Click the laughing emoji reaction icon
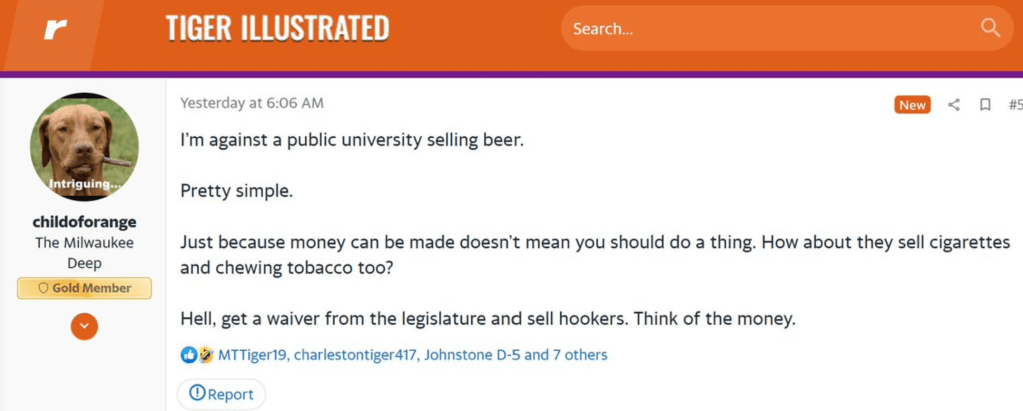 point(205,355)
